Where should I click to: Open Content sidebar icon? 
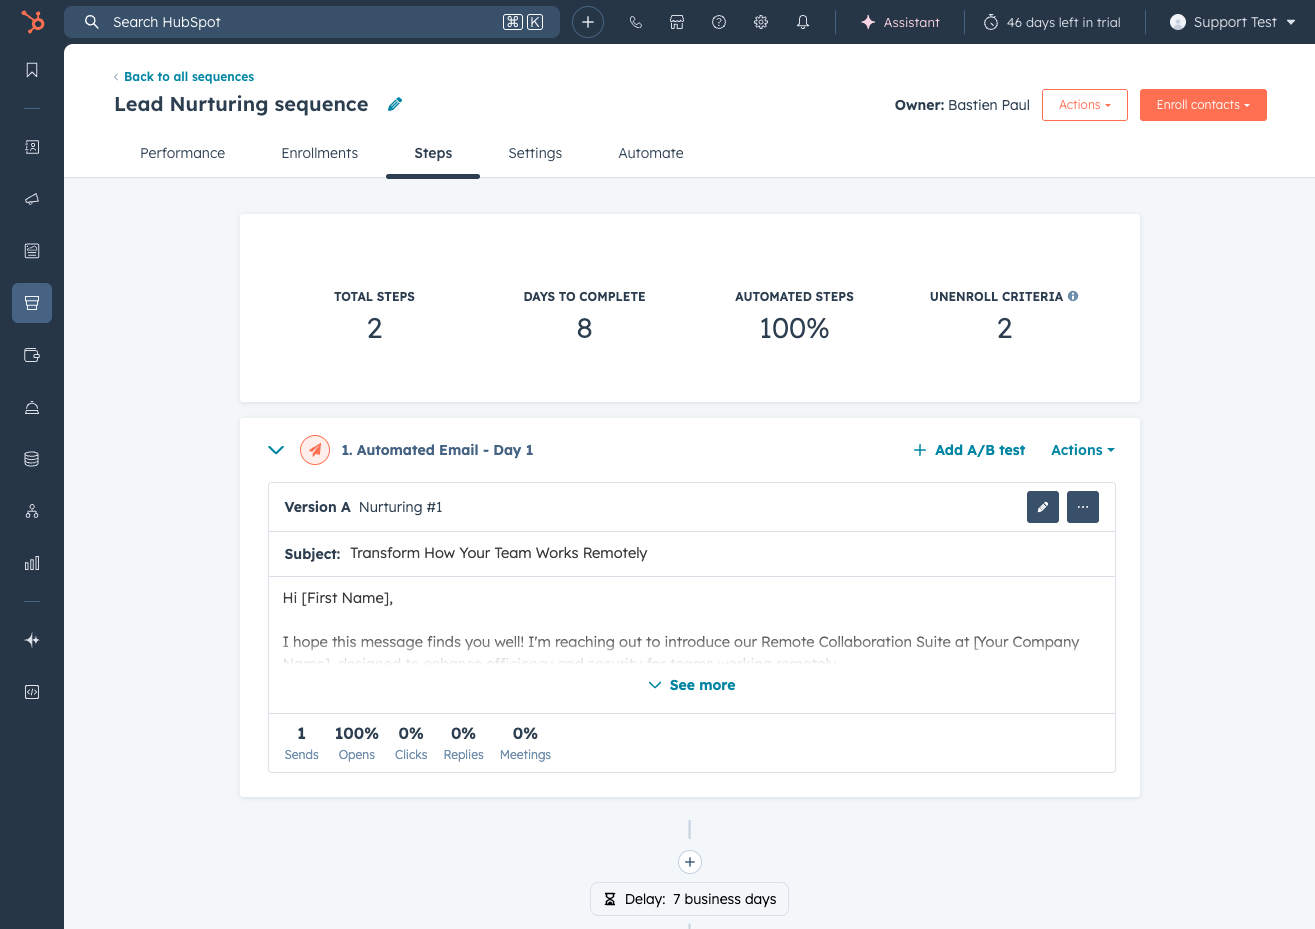tap(32, 251)
